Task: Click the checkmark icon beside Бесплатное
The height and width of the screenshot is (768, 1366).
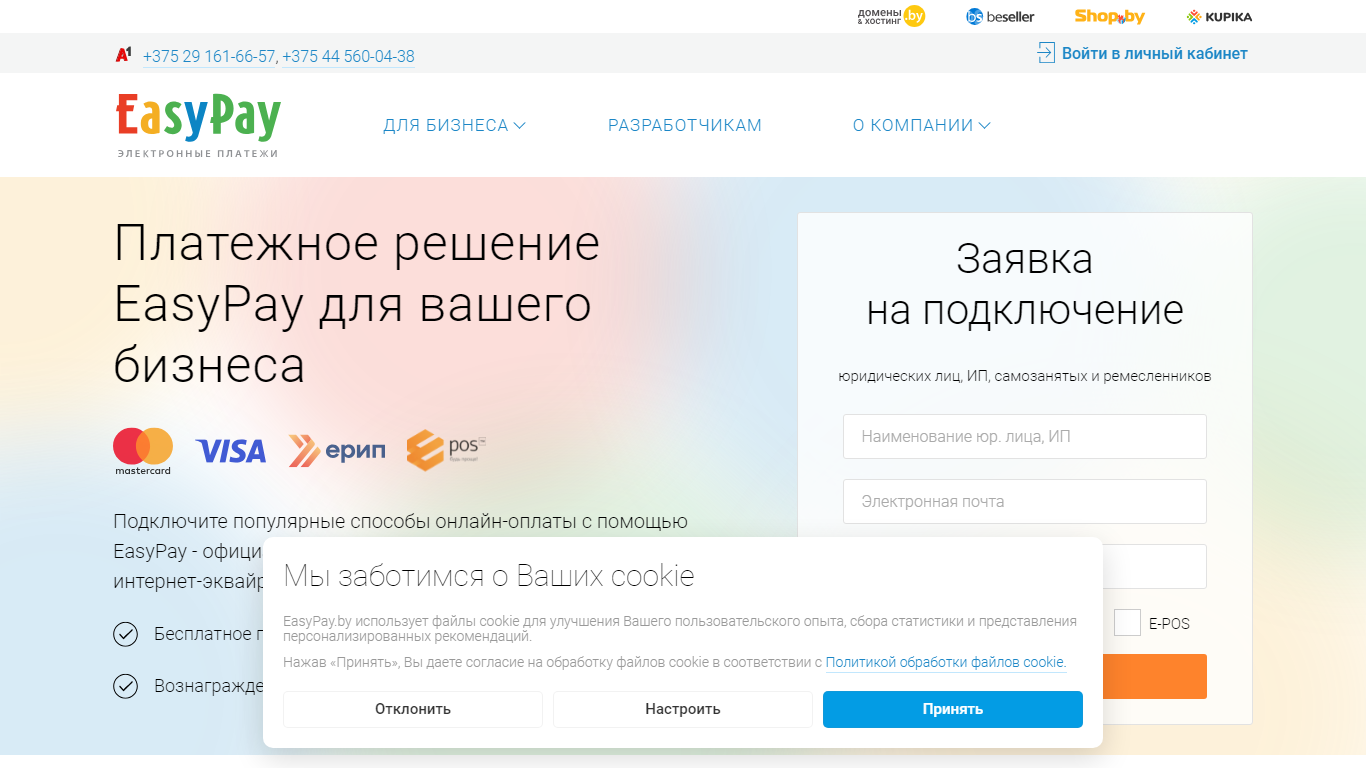Action: [125, 634]
